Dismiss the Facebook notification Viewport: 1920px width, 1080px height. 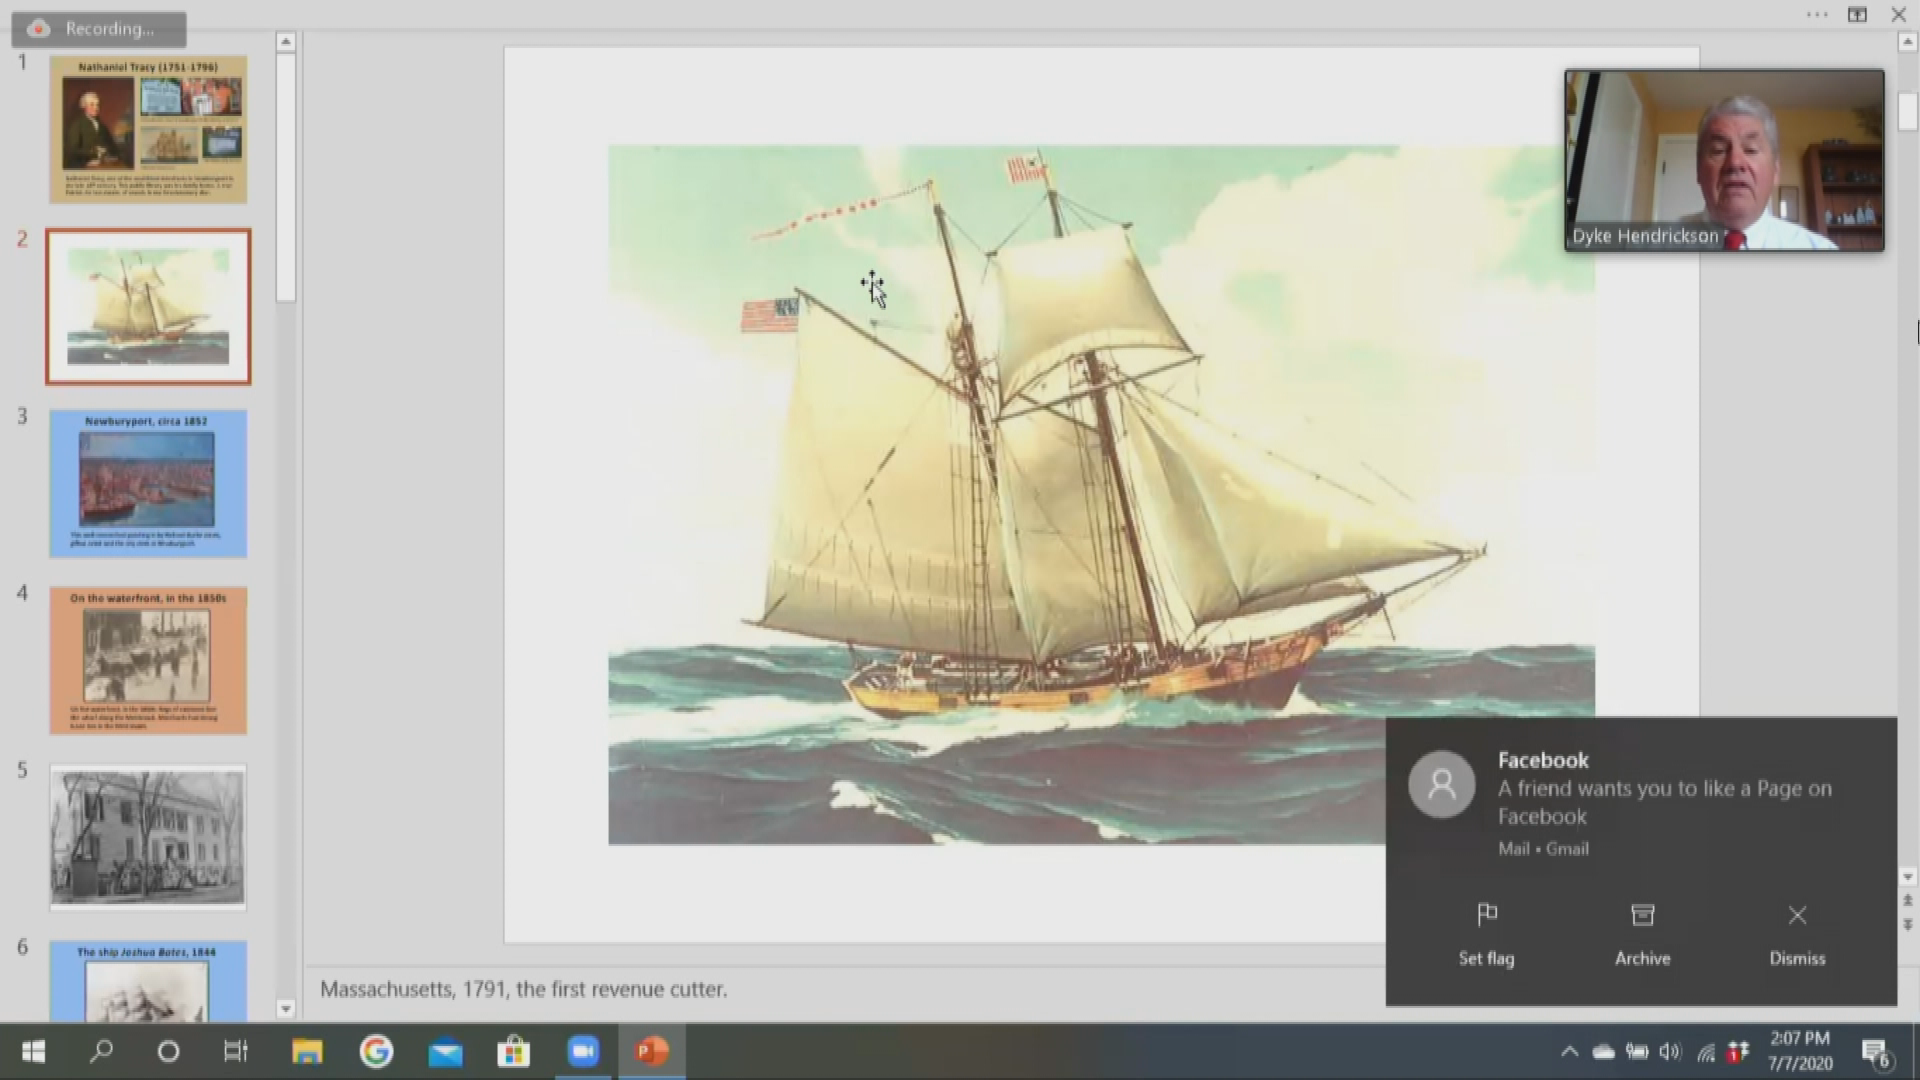point(1797,916)
